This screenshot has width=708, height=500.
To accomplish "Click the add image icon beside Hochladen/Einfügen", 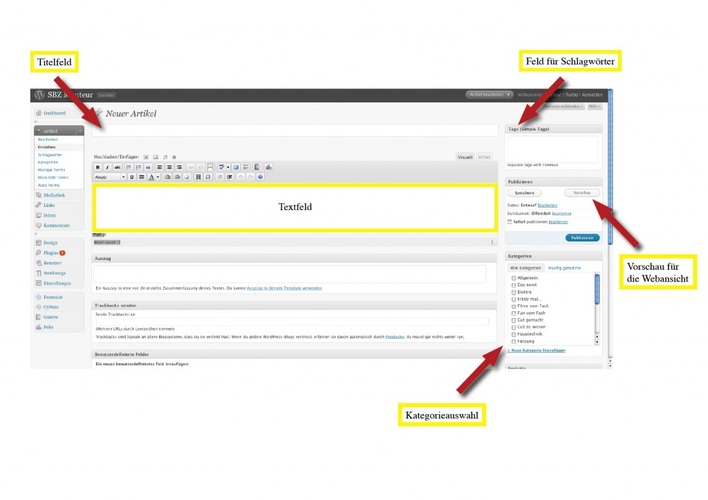I will 145,157.
